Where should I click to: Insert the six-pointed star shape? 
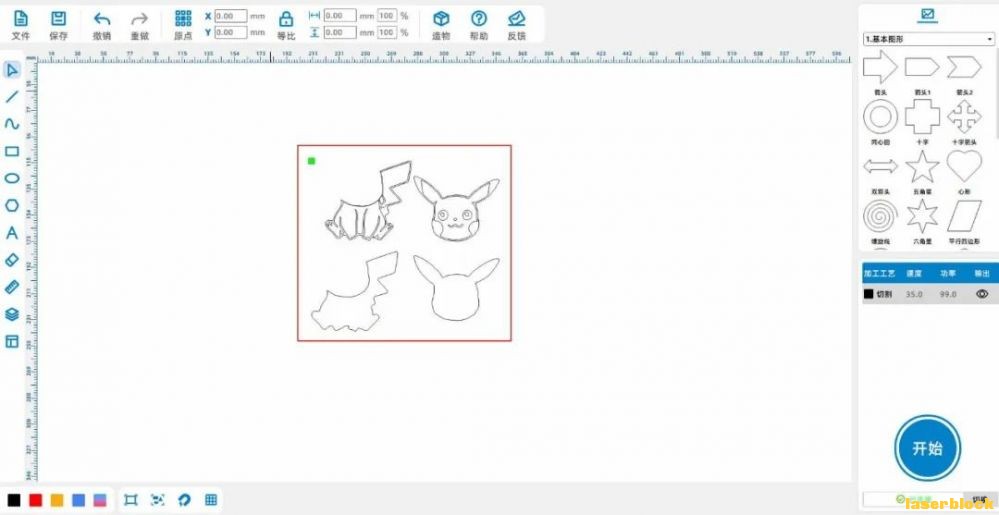pyautogui.click(x=922, y=216)
